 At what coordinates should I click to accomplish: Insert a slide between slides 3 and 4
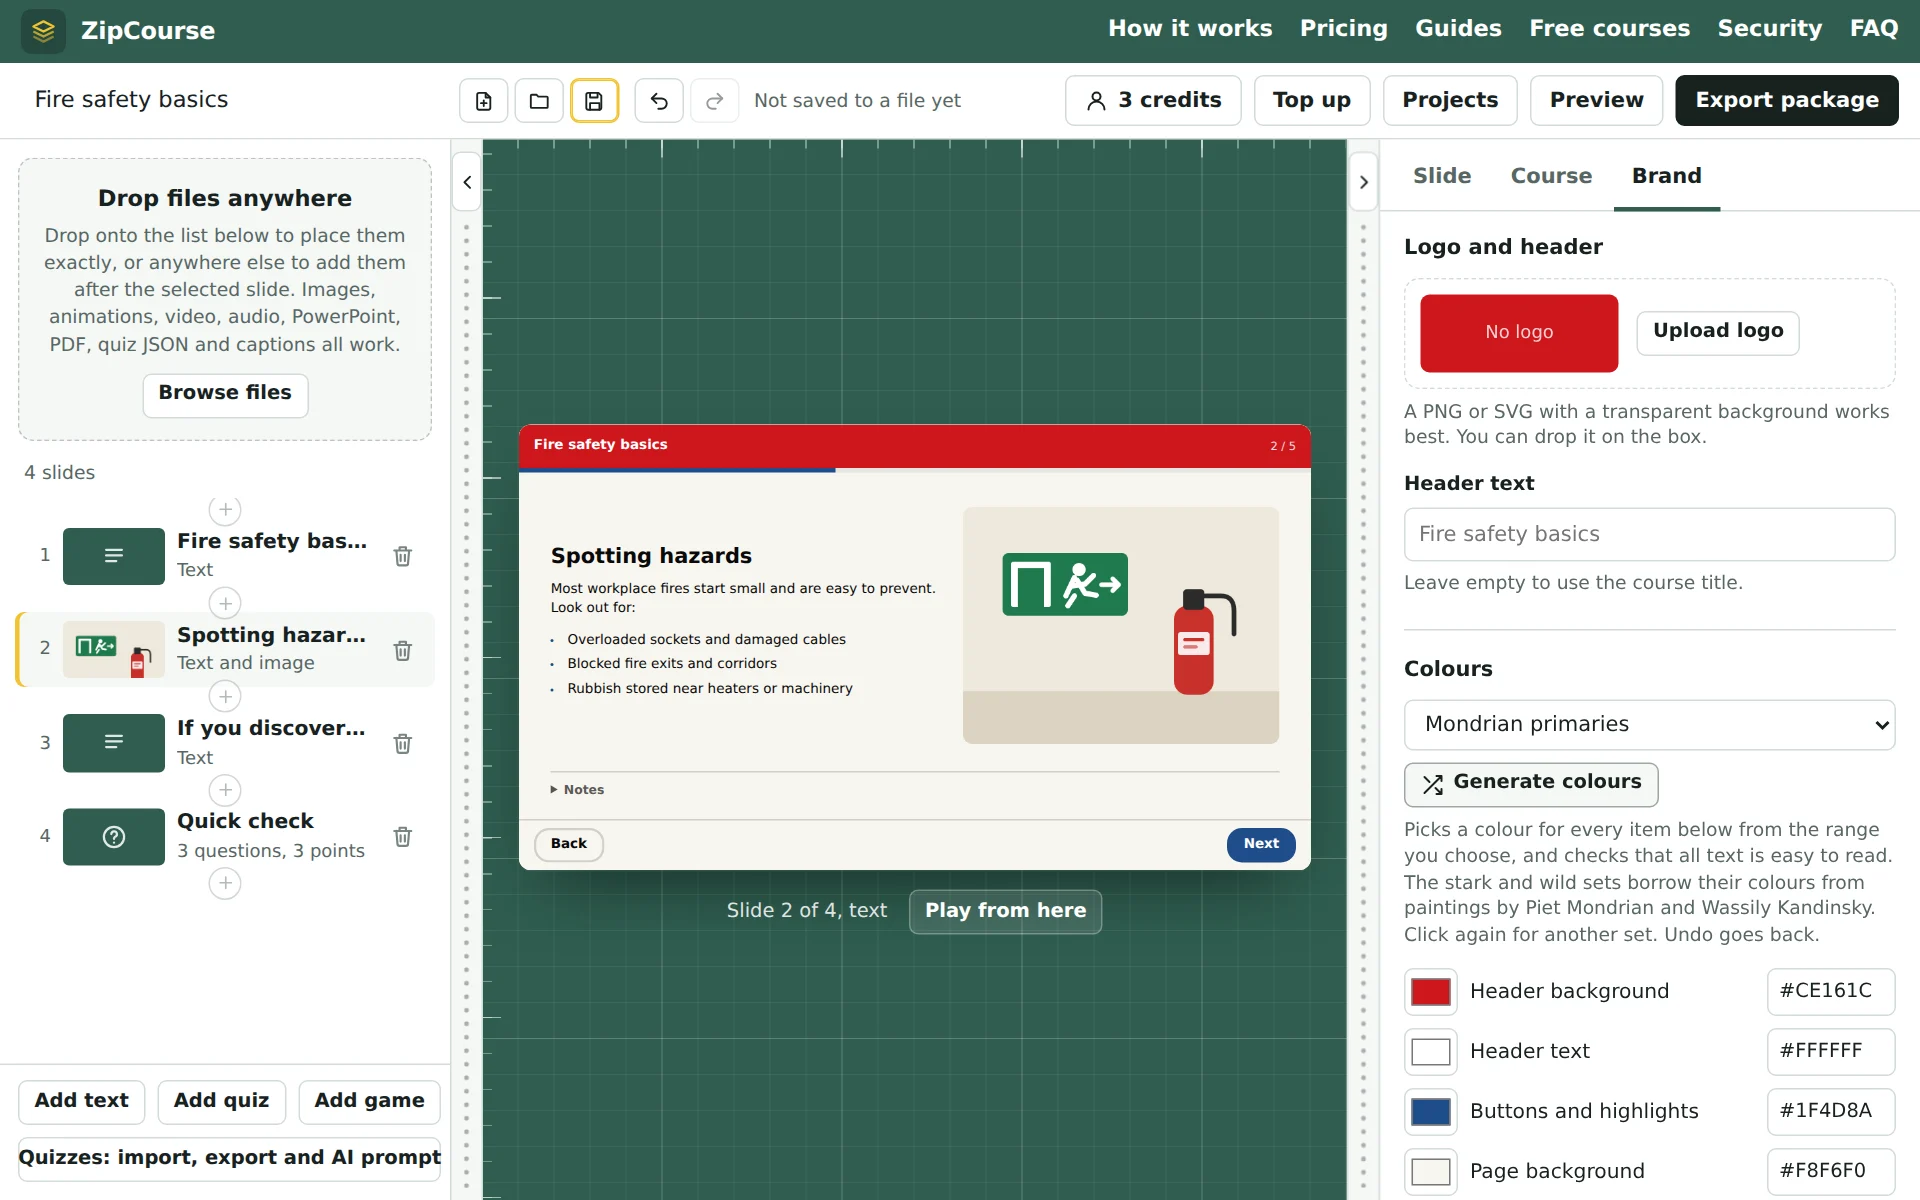click(225, 790)
